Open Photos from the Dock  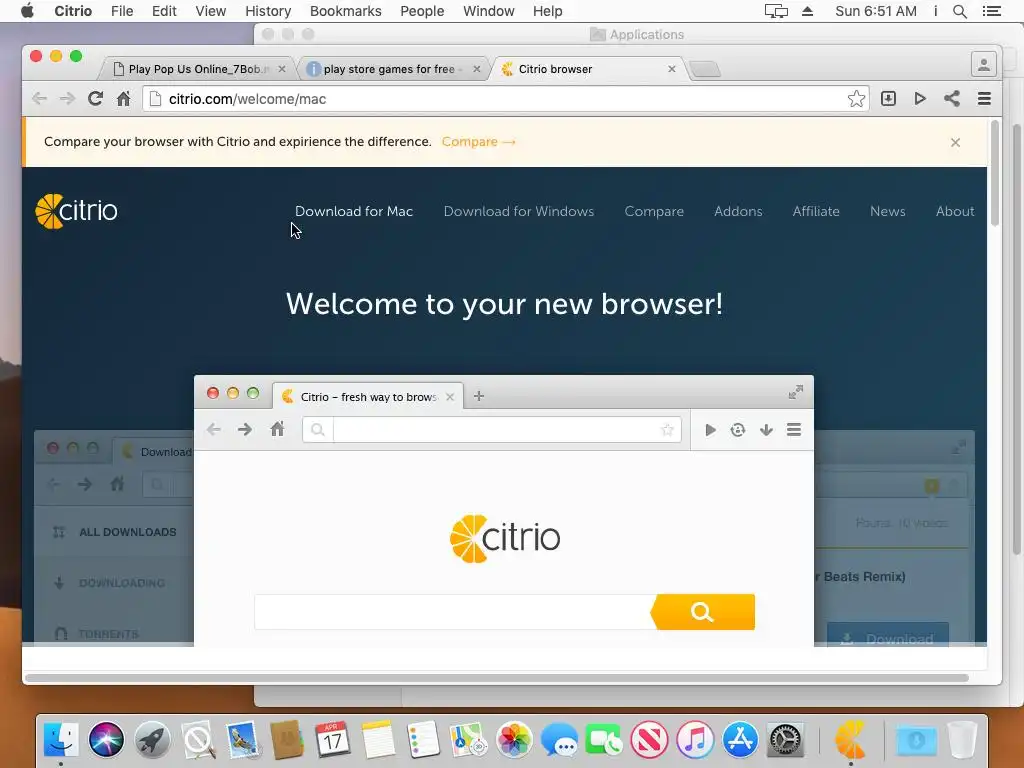point(514,740)
